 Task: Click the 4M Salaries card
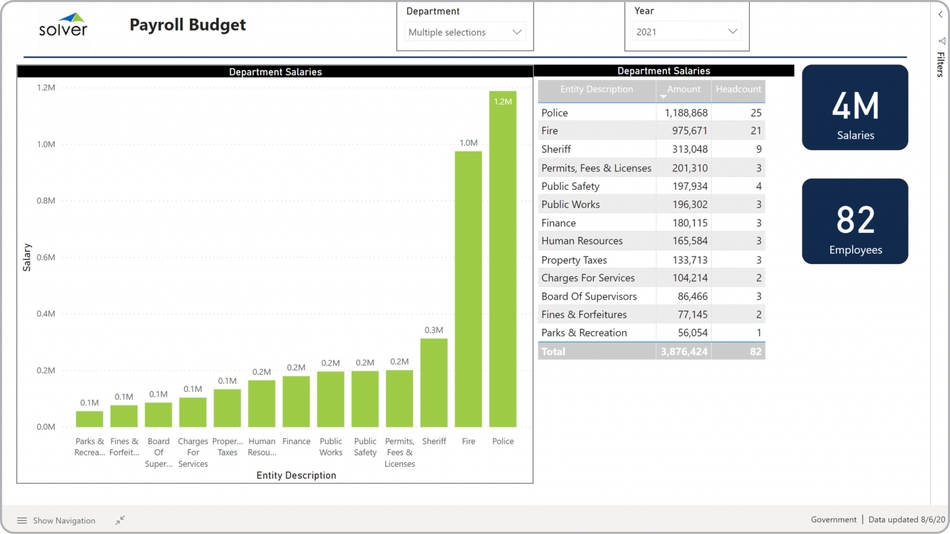[x=855, y=108]
